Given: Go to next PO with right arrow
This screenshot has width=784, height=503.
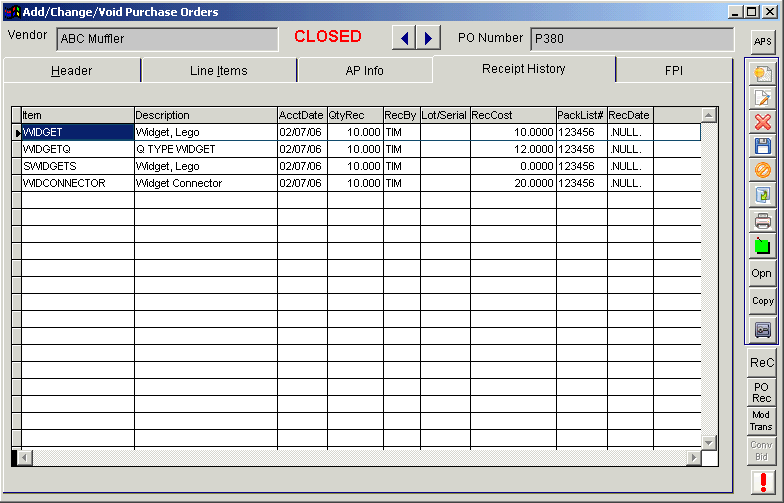Looking at the screenshot, I should 428,38.
